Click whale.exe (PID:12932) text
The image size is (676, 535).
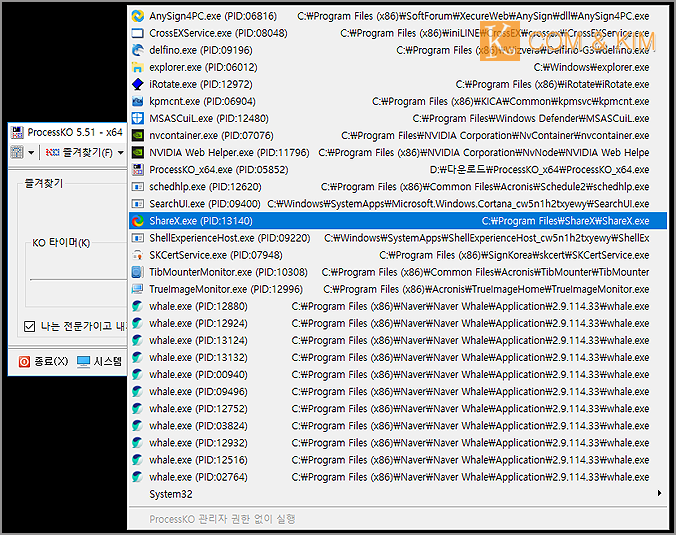click(x=198, y=443)
